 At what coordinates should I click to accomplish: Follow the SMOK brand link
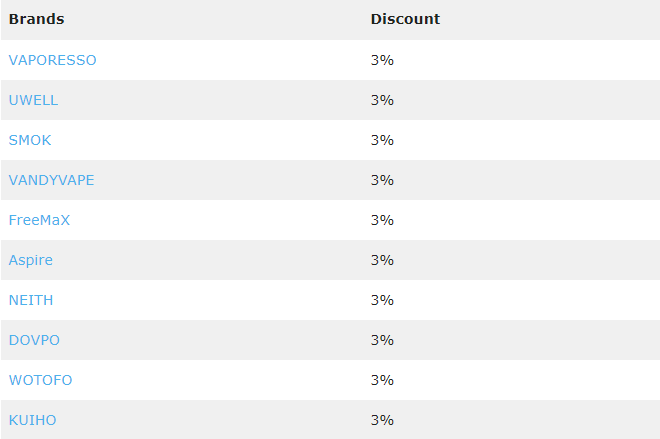click(30, 140)
